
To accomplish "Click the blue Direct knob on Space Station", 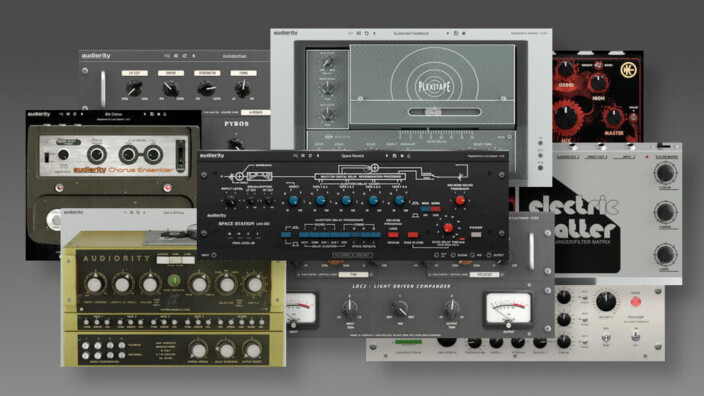I will (x=293, y=200).
